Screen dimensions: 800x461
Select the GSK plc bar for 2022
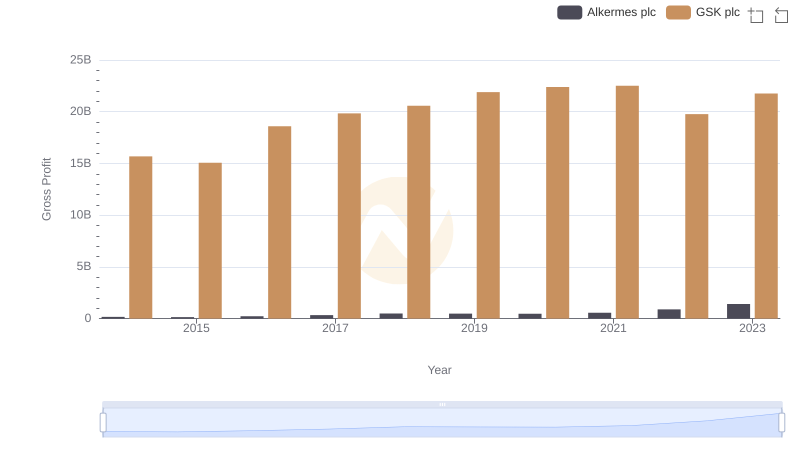tap(696, 216)
